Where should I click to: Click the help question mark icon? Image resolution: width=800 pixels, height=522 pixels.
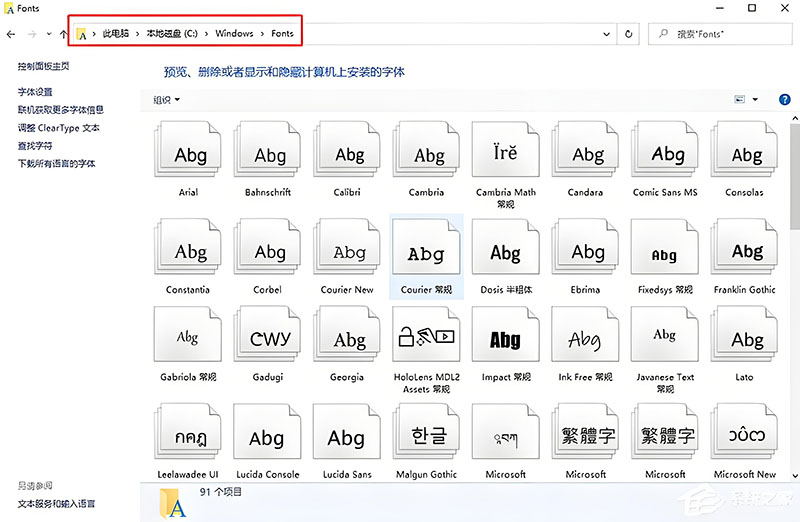click(x=785, y=100)
